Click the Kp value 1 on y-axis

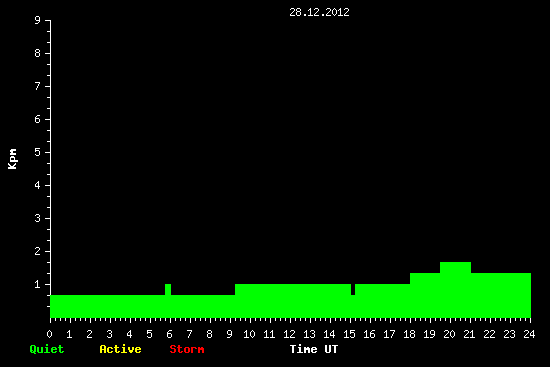(x=38, y=284)
